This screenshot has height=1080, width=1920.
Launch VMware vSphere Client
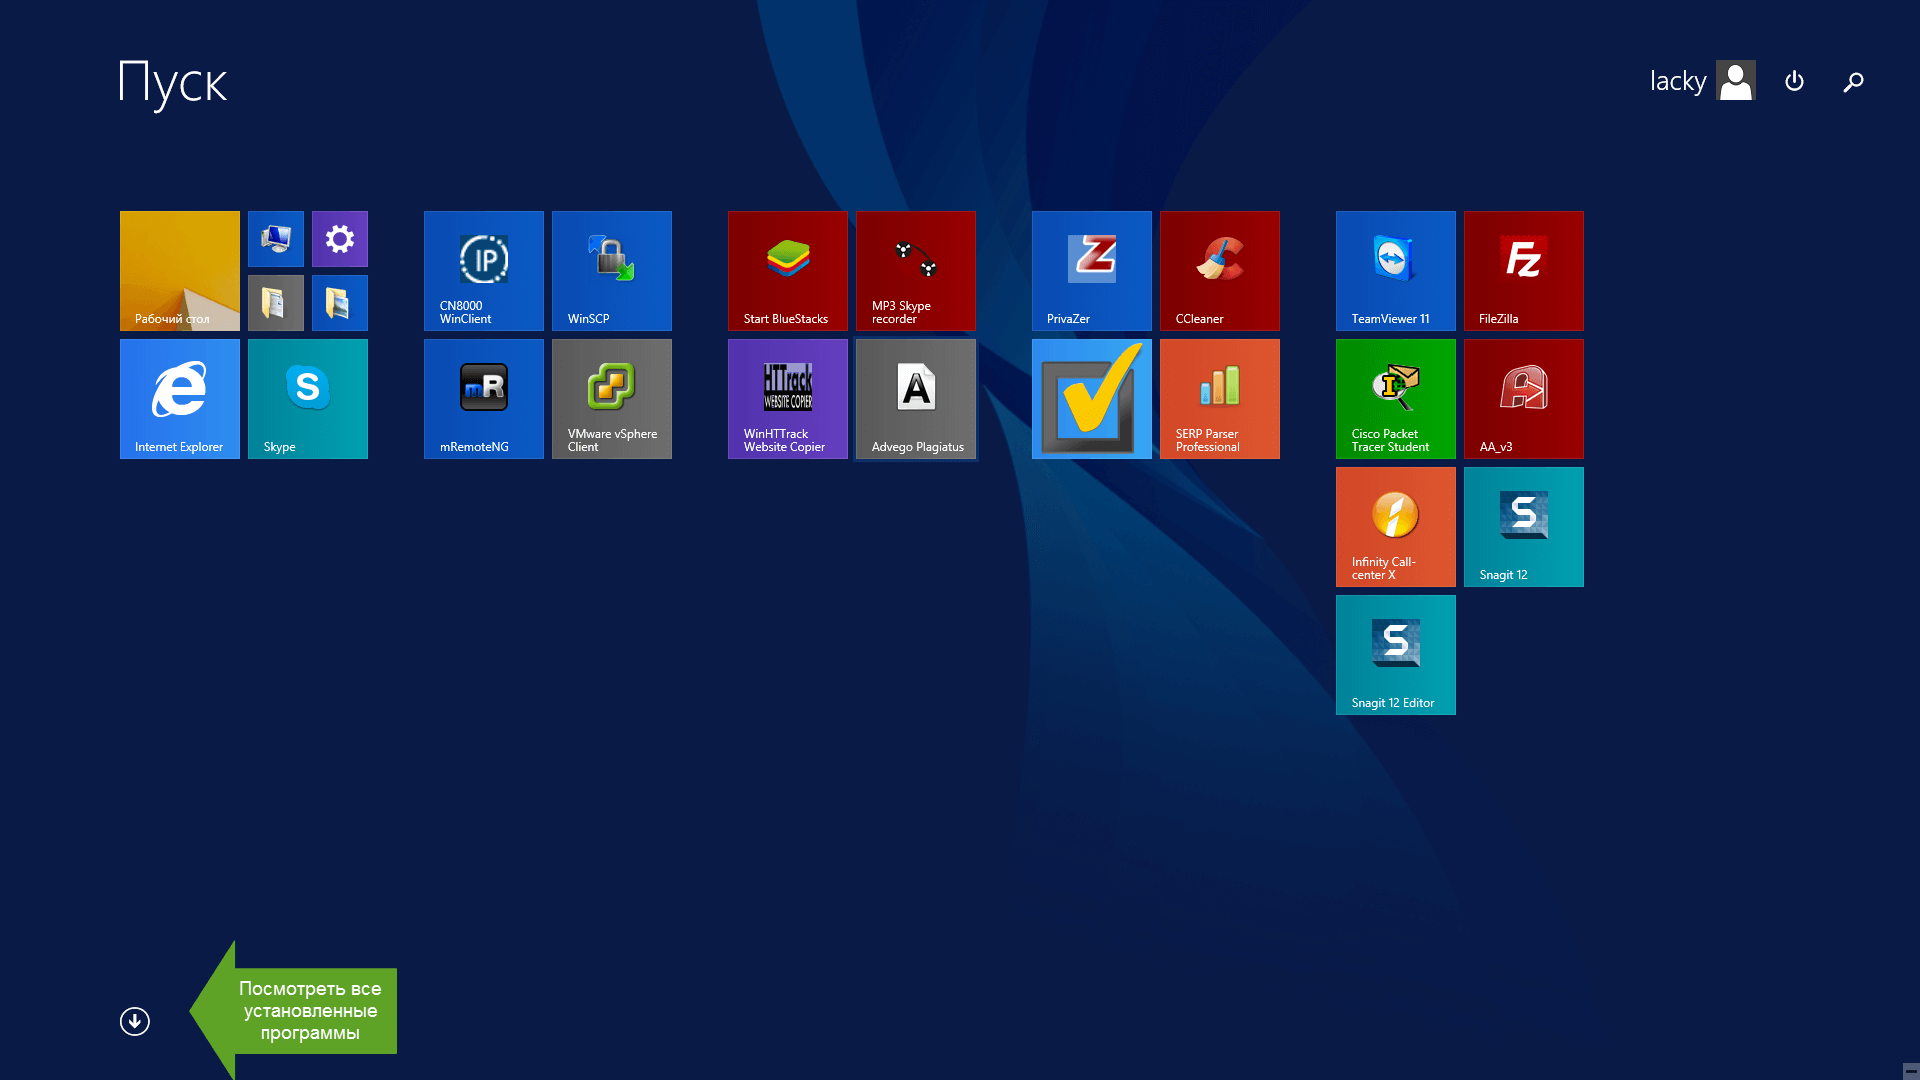pyautogui.click(x=612, y=398)
